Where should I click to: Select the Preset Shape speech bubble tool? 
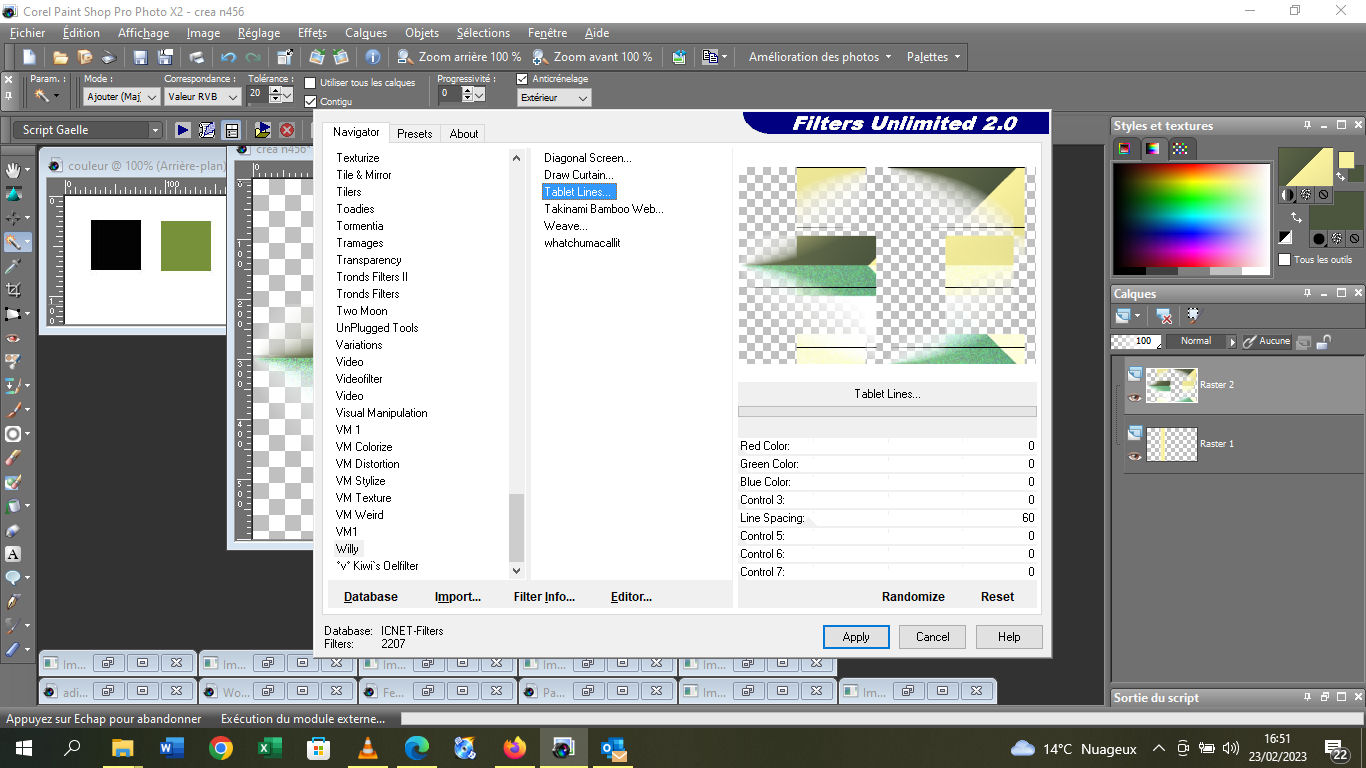point(13,578)
